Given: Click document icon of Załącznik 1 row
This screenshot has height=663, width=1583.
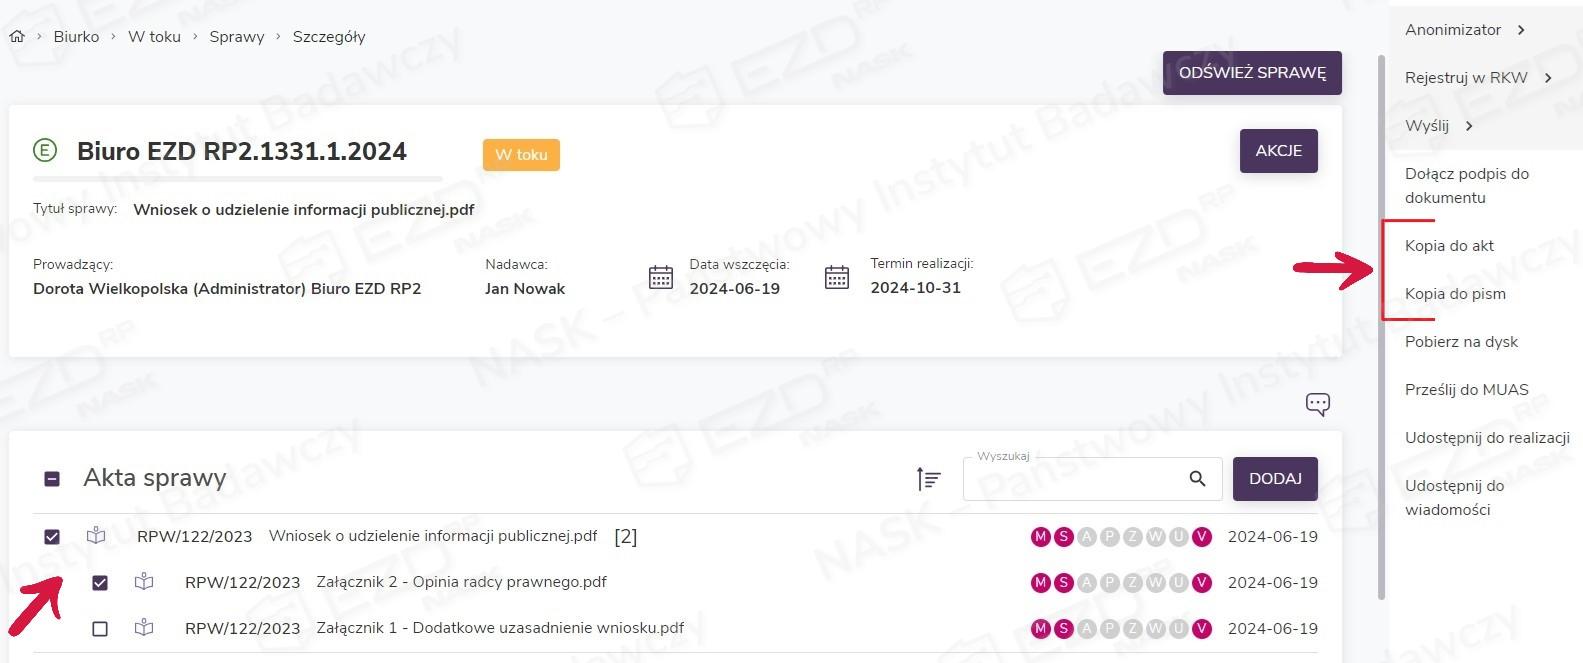Looking at the screenshot, I should [x=144, y=628].
